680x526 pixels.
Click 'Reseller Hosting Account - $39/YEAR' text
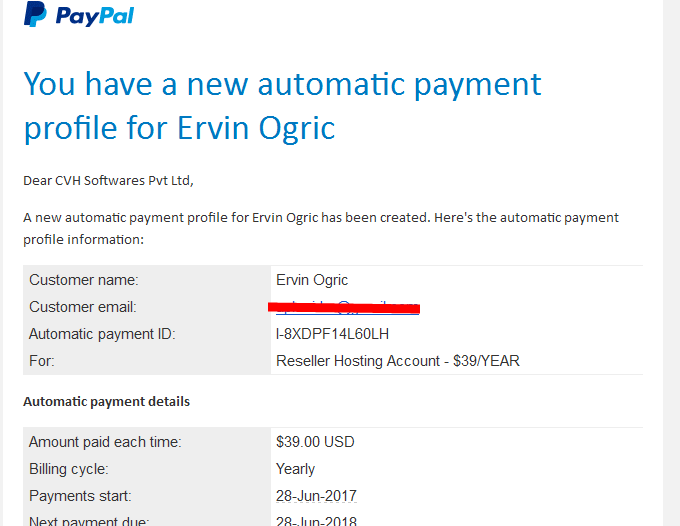point(398,361)
